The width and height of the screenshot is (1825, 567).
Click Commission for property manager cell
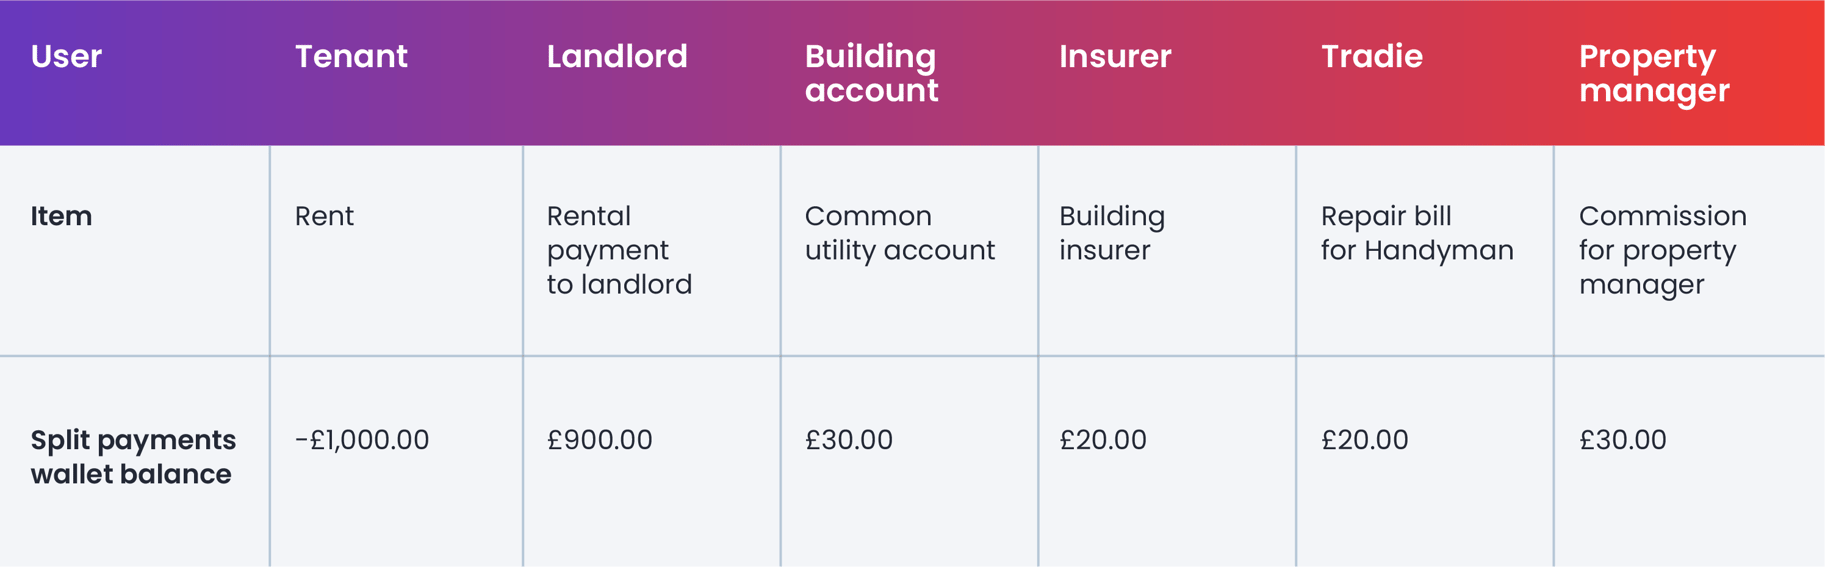(1662, 250)
